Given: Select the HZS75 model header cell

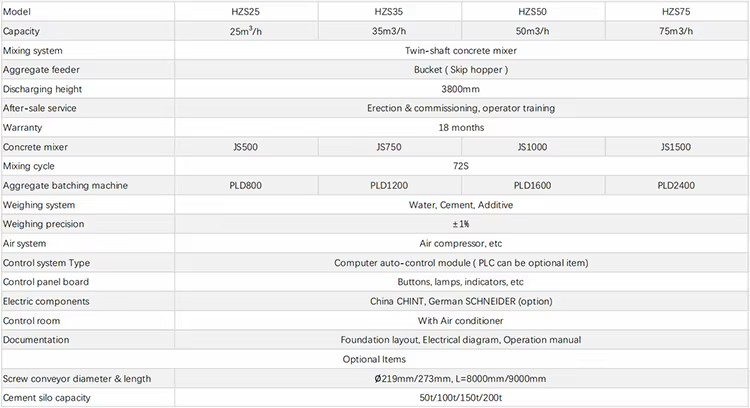Looking at the screenshot, I should tap(676, 11).
